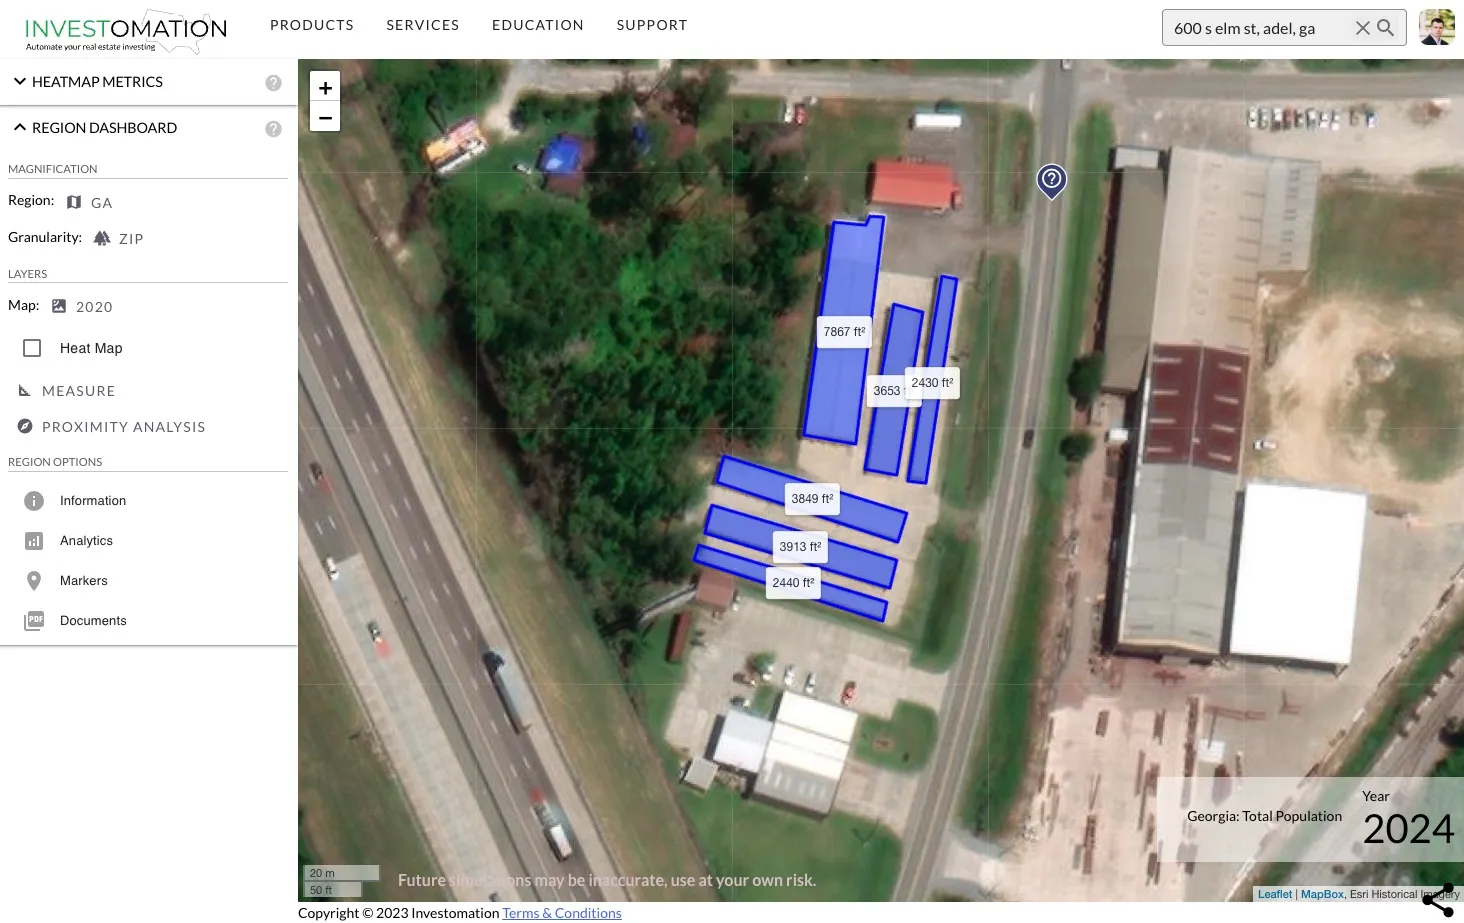
Task: Open the Education menu
Action: pos(537,24)
